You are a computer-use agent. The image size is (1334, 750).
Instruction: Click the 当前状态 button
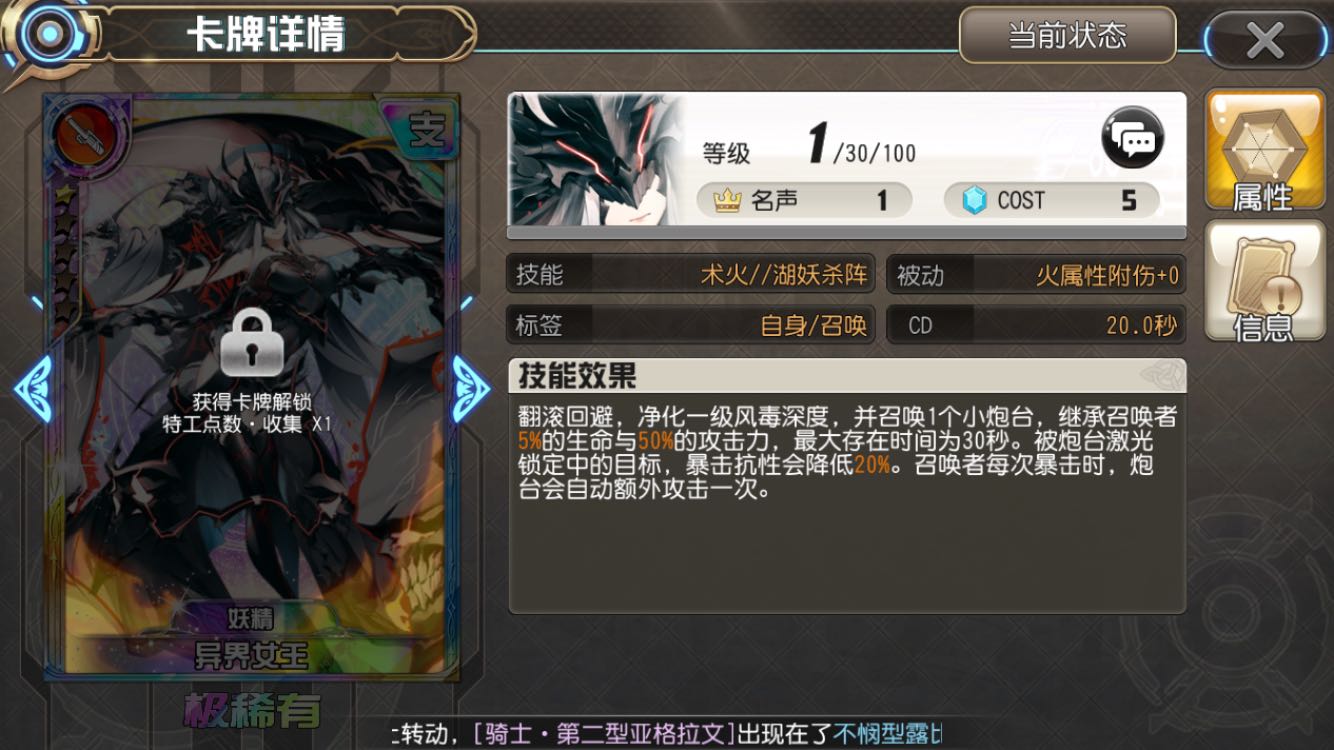click(1067, 36)
